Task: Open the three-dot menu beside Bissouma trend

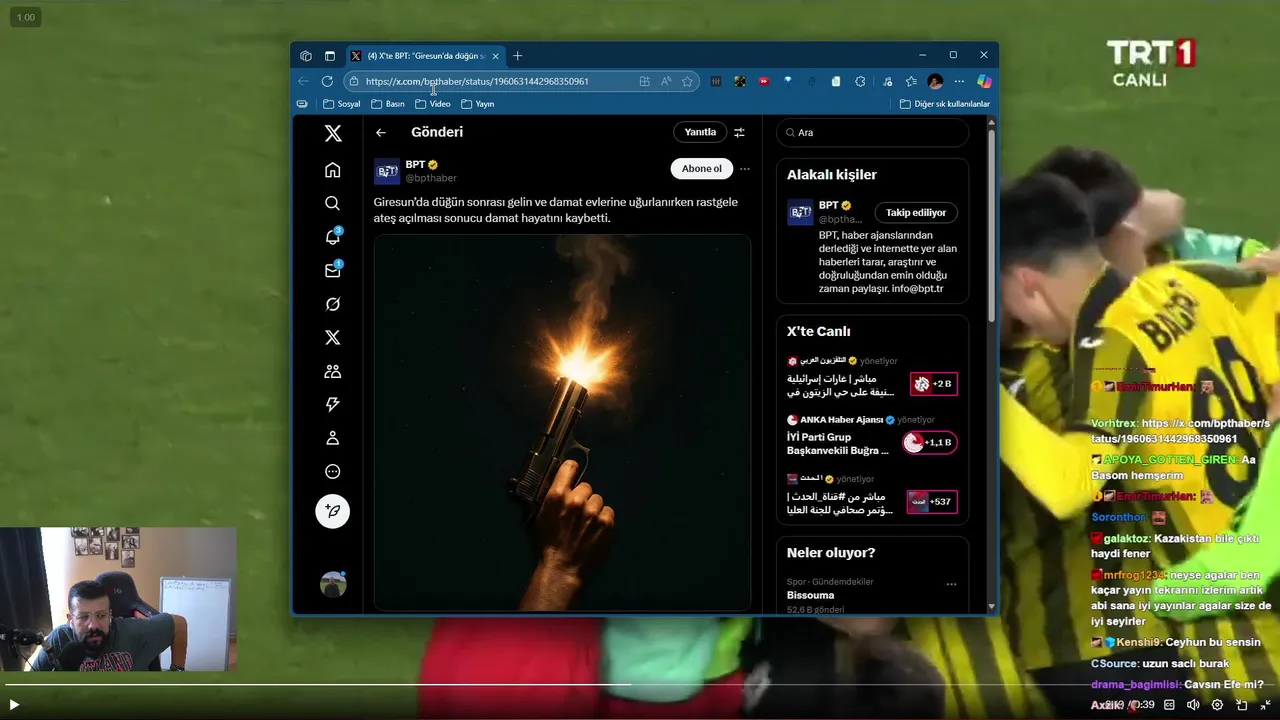Action: tap(951, 584)
